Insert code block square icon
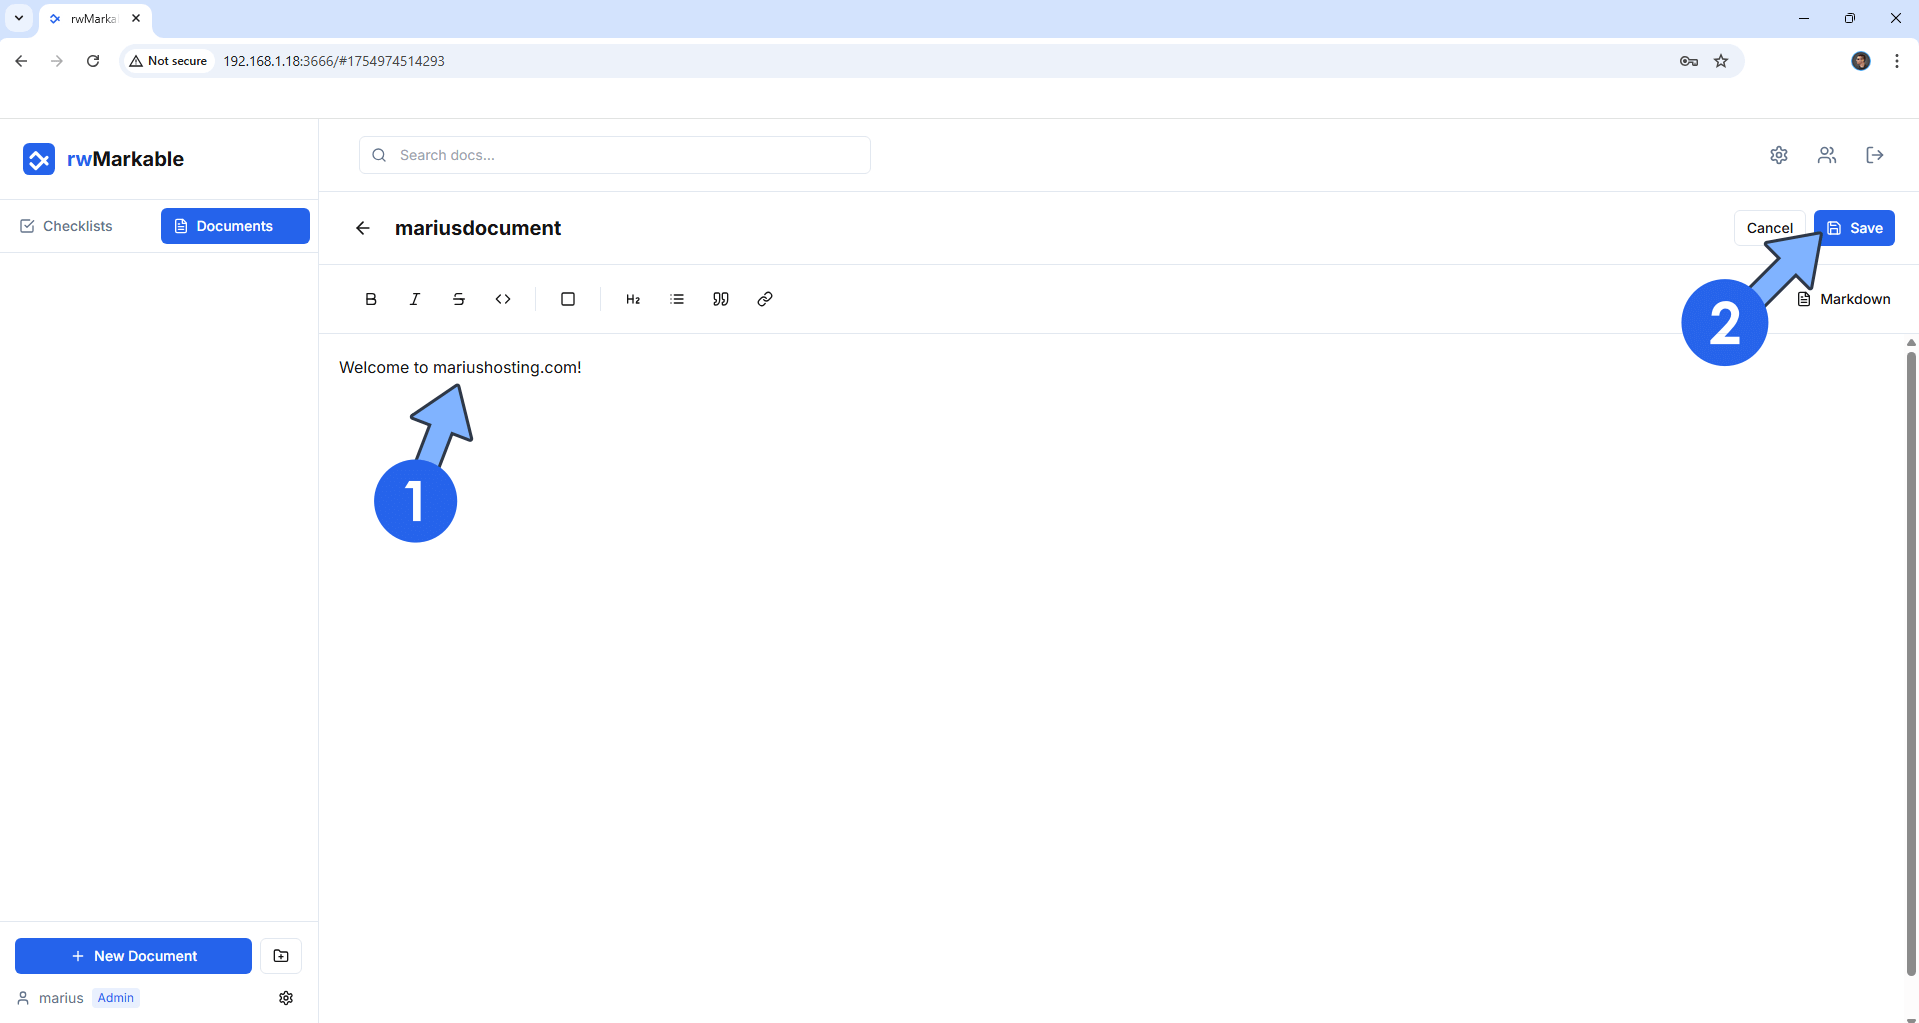1919x1023 pixels. click(568, 299)
